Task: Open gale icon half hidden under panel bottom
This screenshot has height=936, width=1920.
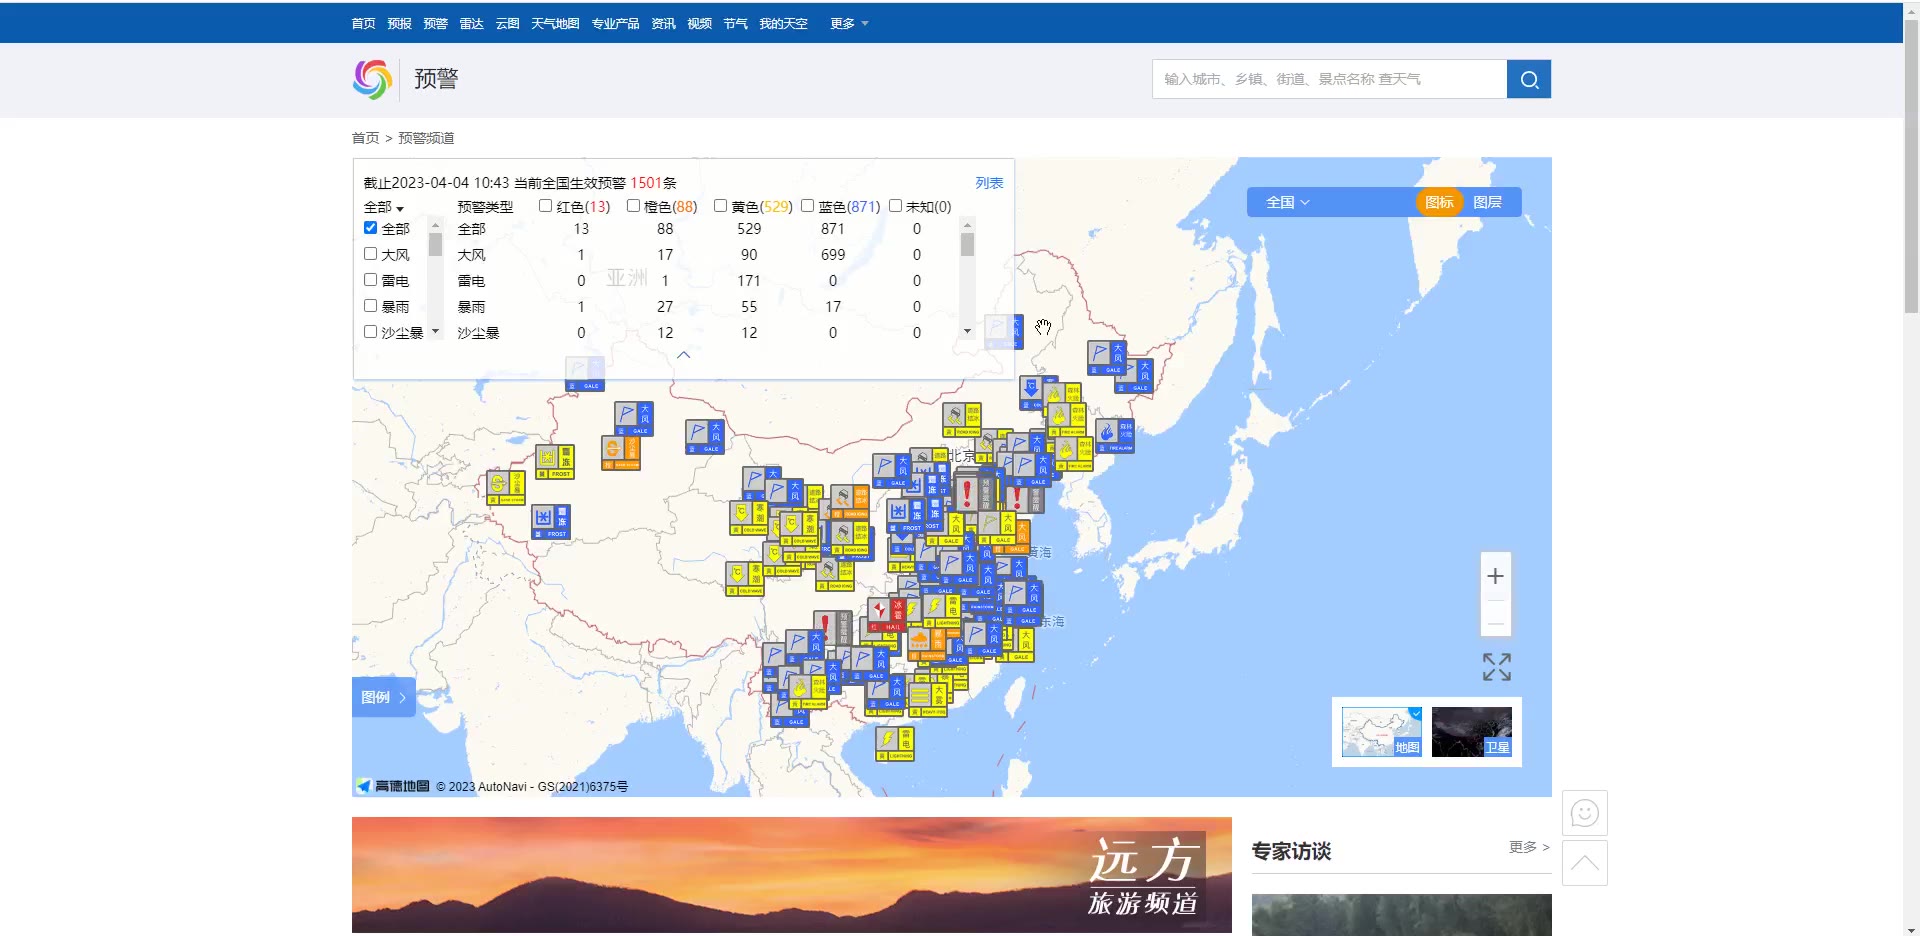Action: (x=584, y=374)
